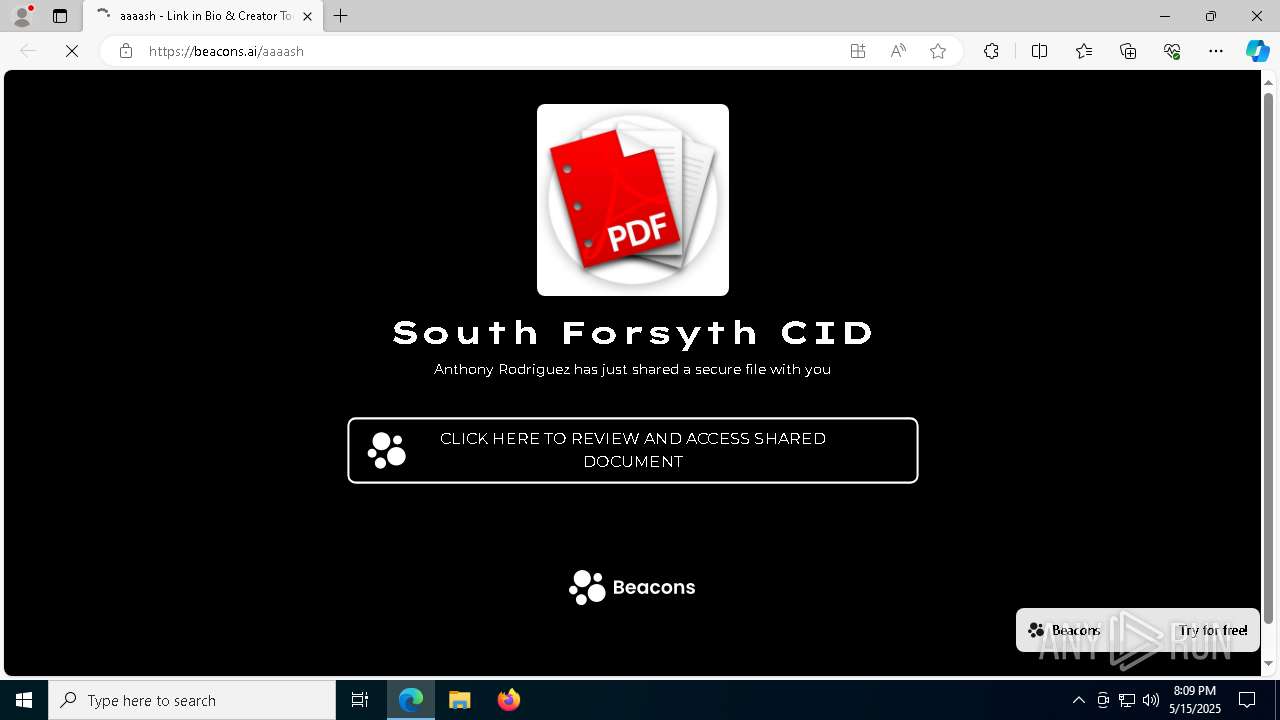The image size is (1280, 720).
Task: Restore down the browser window
Action: (x=1211, y=16)
